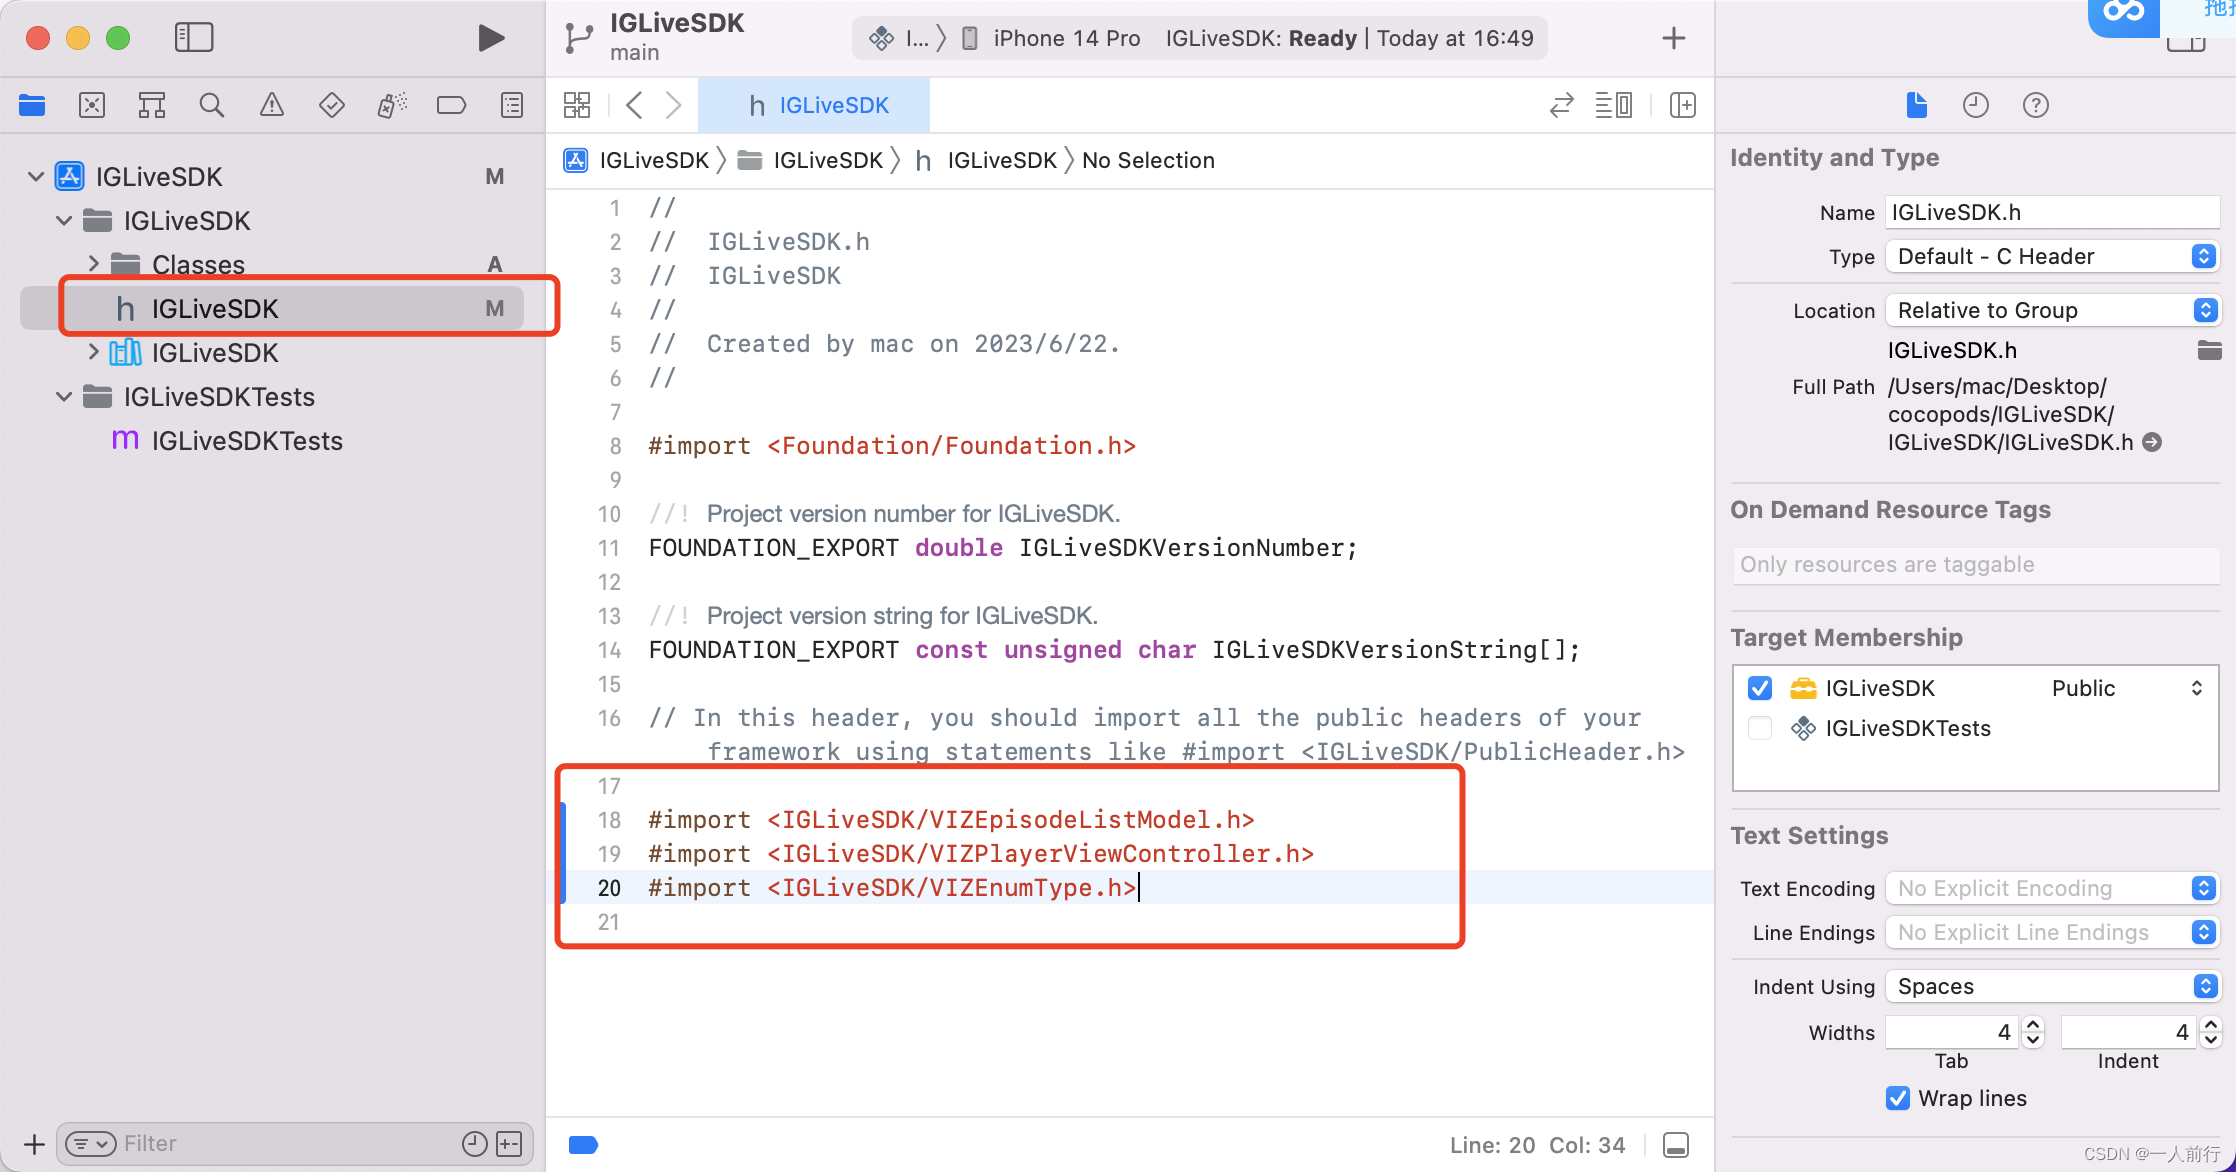Adjust Tab width stepper

2033,1032
